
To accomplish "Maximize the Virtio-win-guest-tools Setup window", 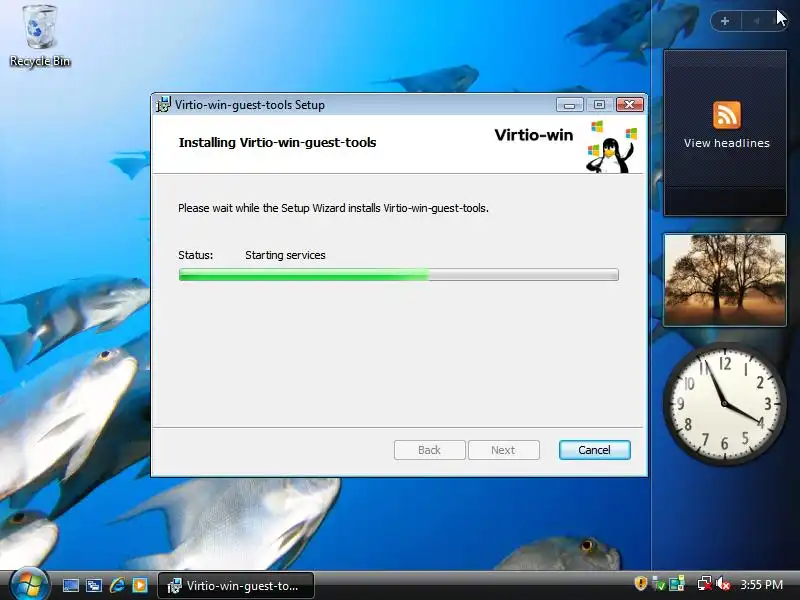I will pos(599,105).
